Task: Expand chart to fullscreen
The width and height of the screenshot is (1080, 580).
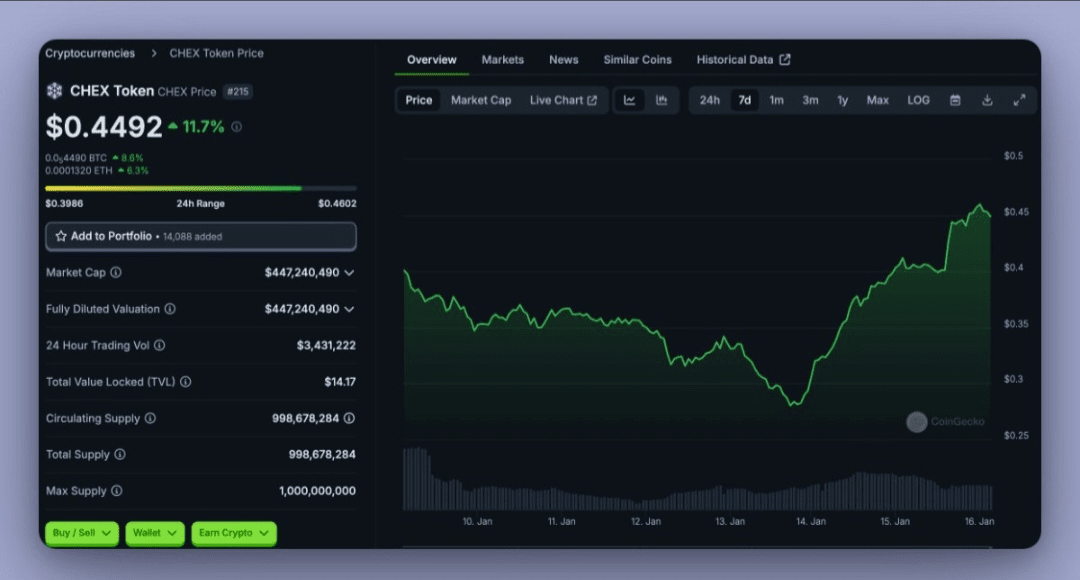Action: point(1019,101)
